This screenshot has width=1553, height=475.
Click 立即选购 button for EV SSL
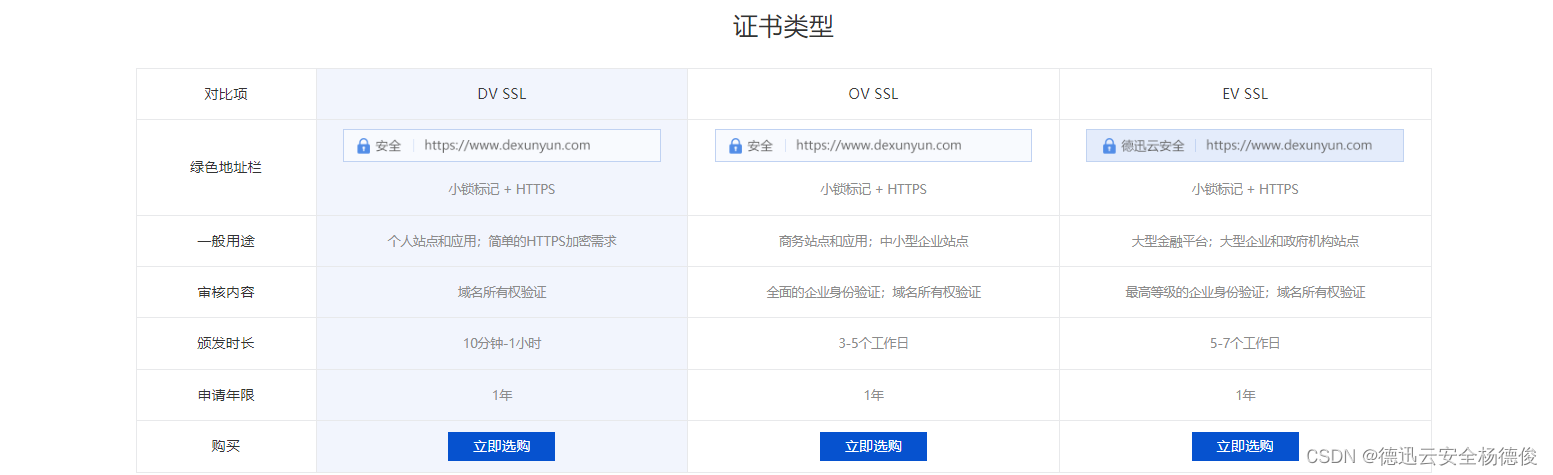coord(1245,446)
